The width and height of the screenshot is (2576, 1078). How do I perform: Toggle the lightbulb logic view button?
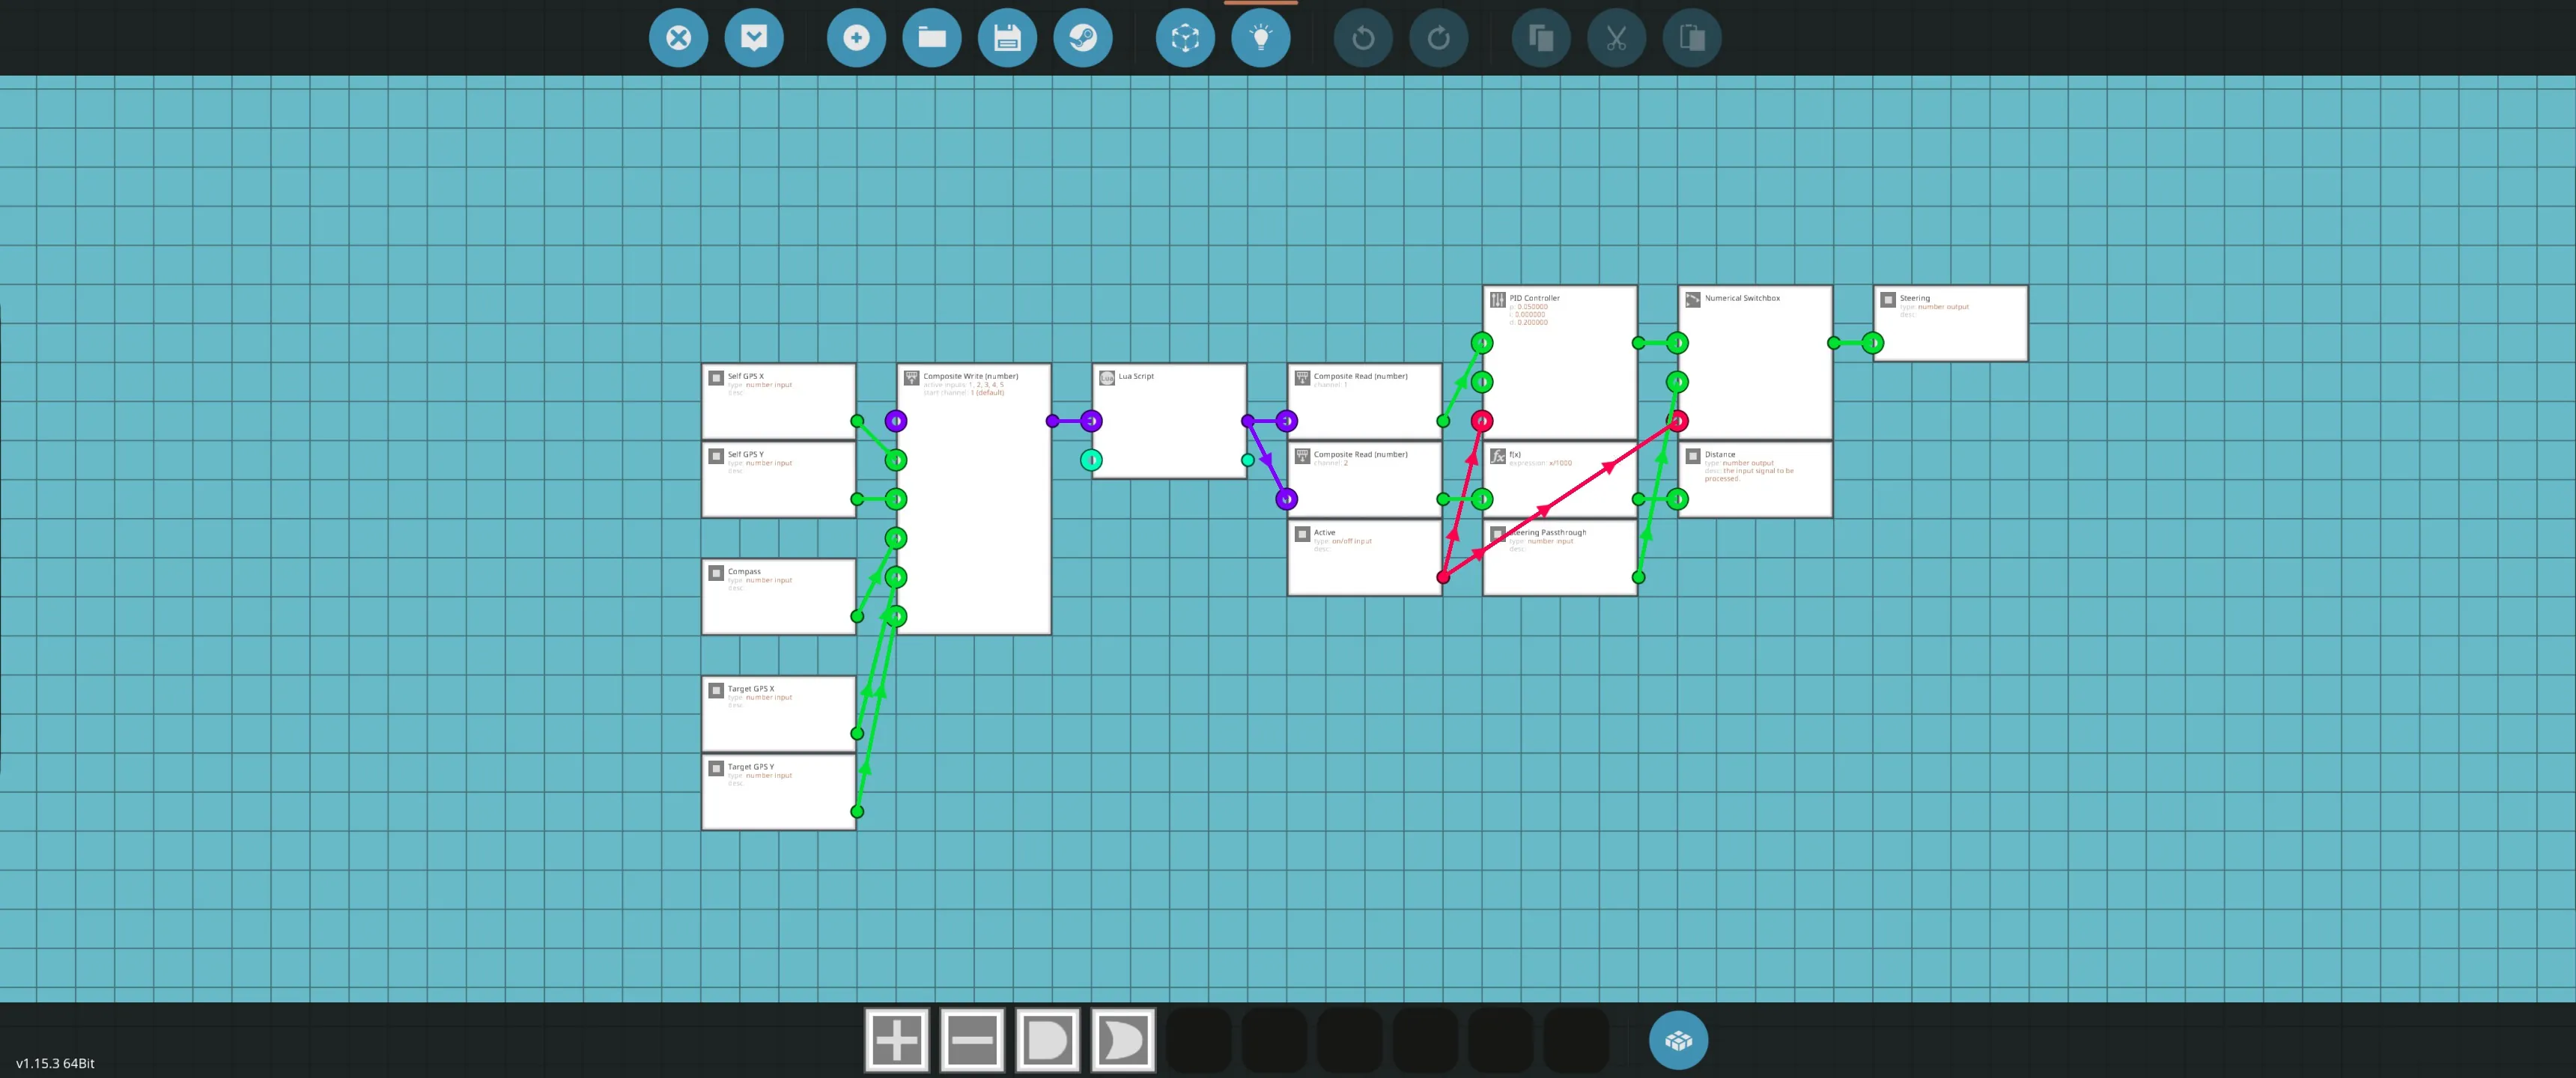pyautogui.click(x=1261, y=38)
